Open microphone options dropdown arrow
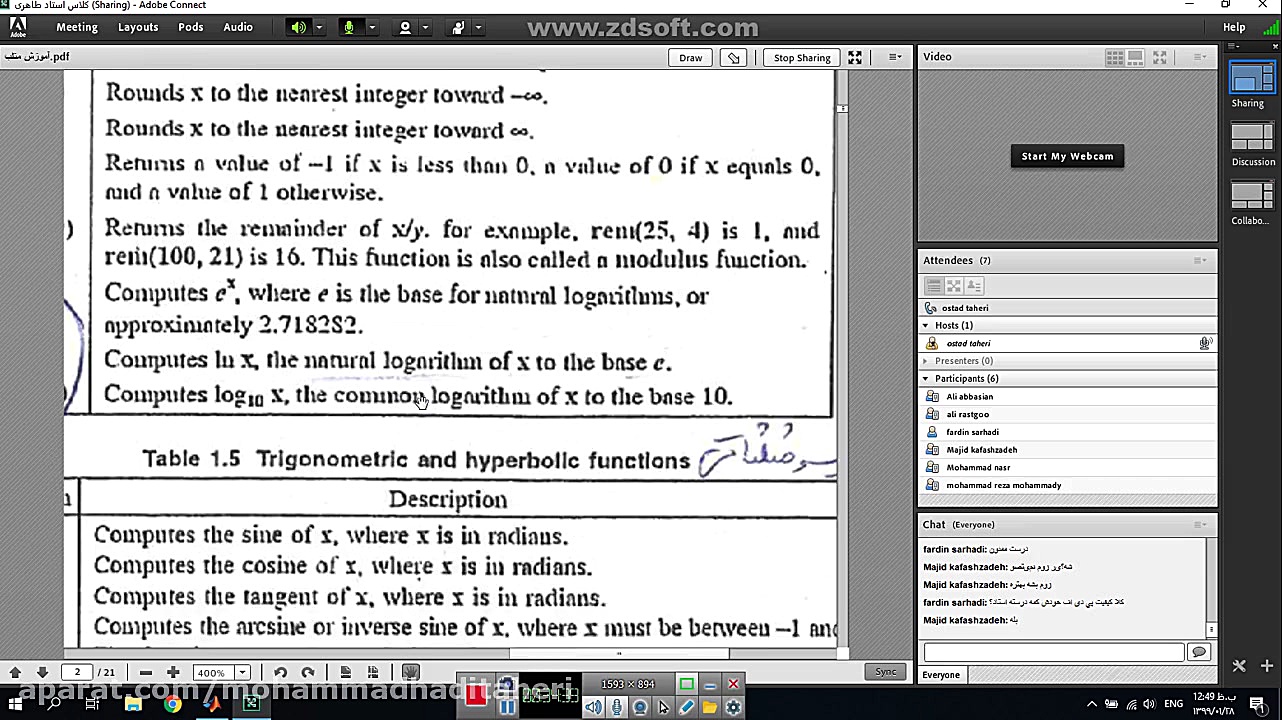This screenshot has width=1282, height=720. 371,27
